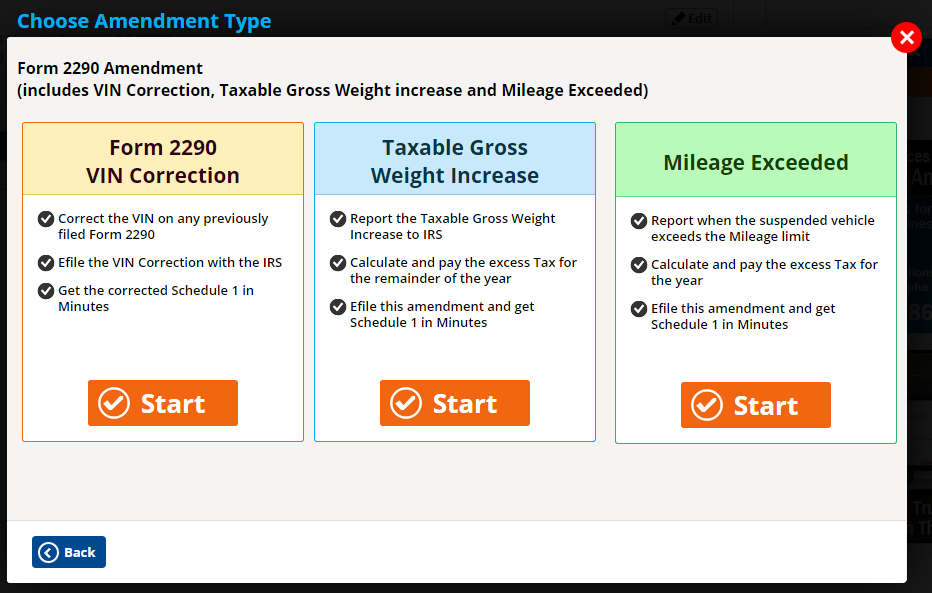Click check bullet beside 'Calculate and pay' for the year
932x593 pixels.
pos(639,264)
